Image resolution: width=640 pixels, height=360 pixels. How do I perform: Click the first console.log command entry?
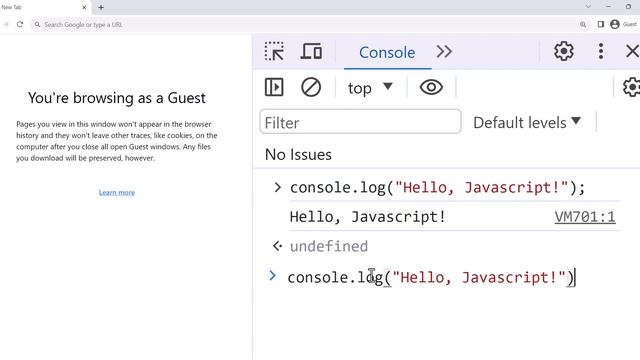coord(437,188)
